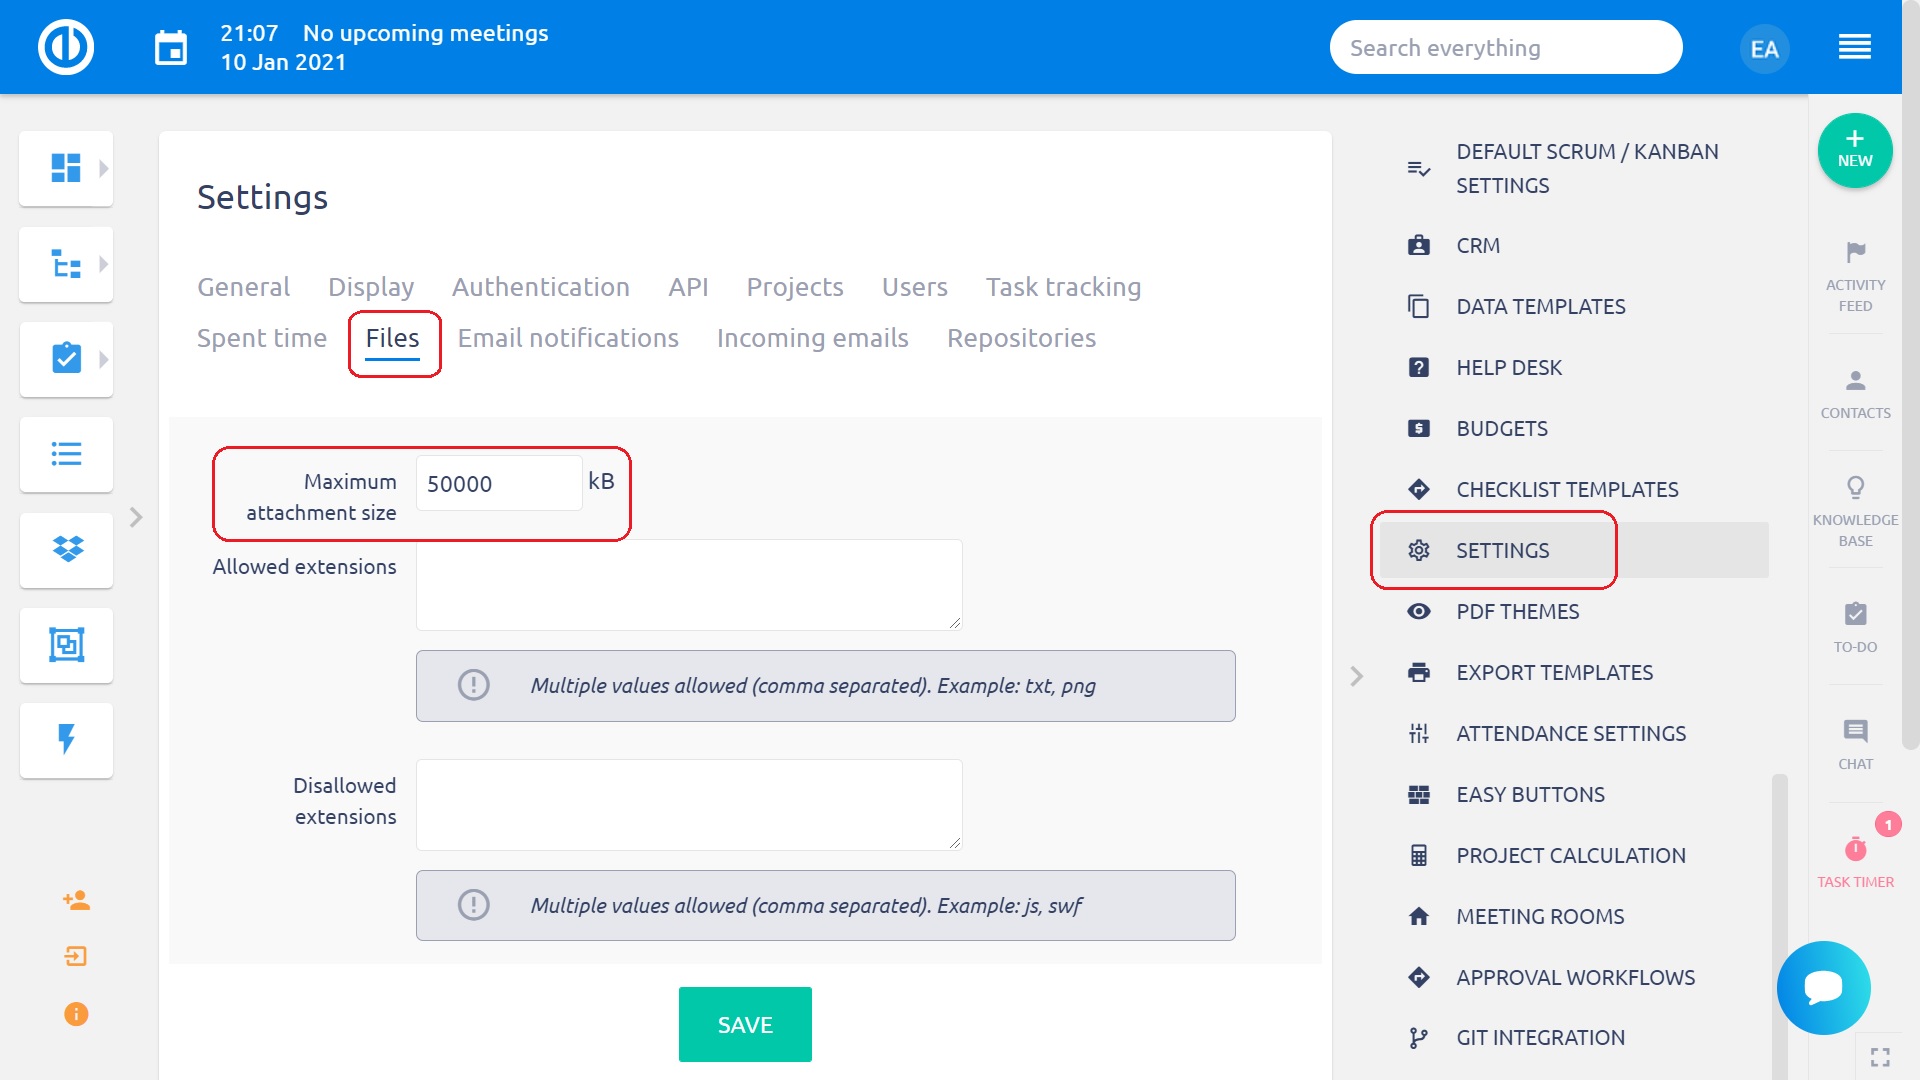Open the Knowledge Base lightbulb icon
Image resolution: width=1920 pixels, height=1080 pixels.
tap(1855, 488)
